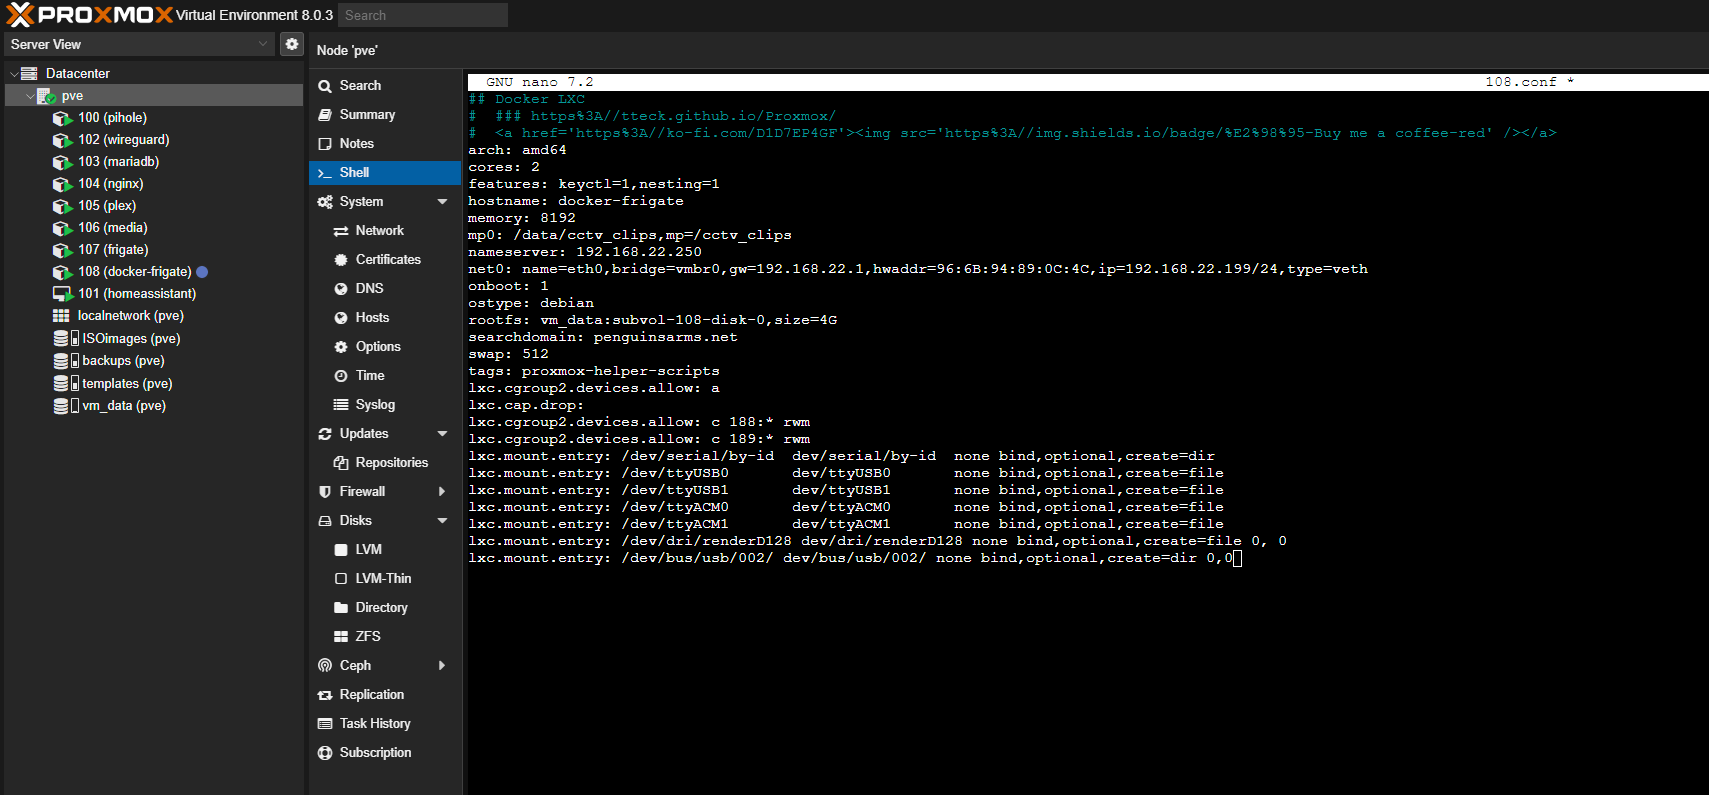Select the Shell menu item
1709x795 pixels.
click(385, 173)
